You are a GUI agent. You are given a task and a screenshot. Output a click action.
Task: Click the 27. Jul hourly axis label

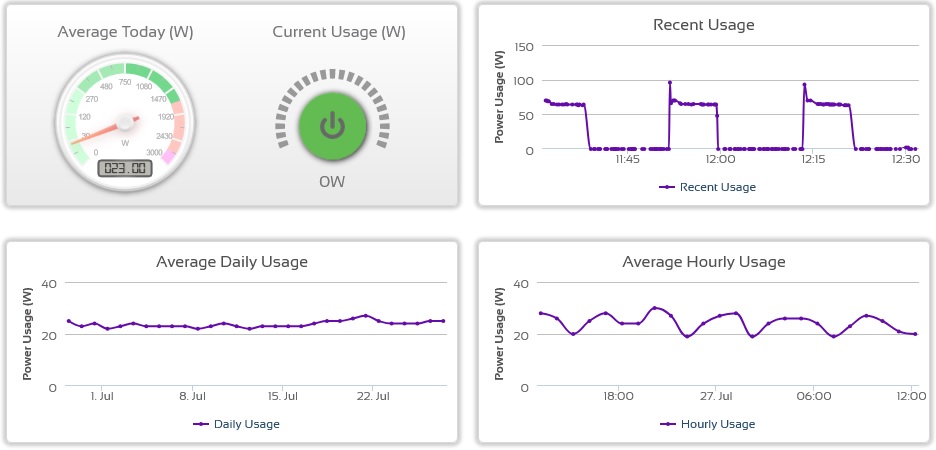716,396
